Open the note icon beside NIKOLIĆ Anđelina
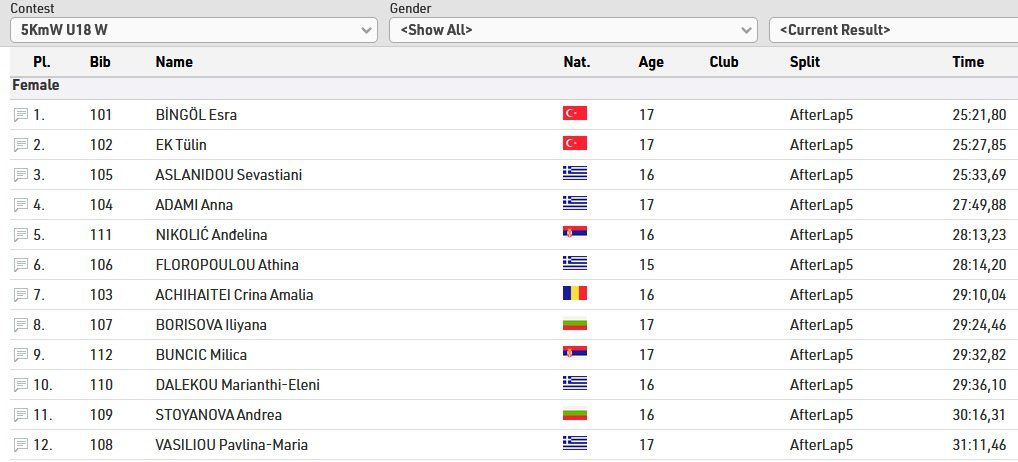Screen dimensions: 1018x462 (x=21, y=235)
